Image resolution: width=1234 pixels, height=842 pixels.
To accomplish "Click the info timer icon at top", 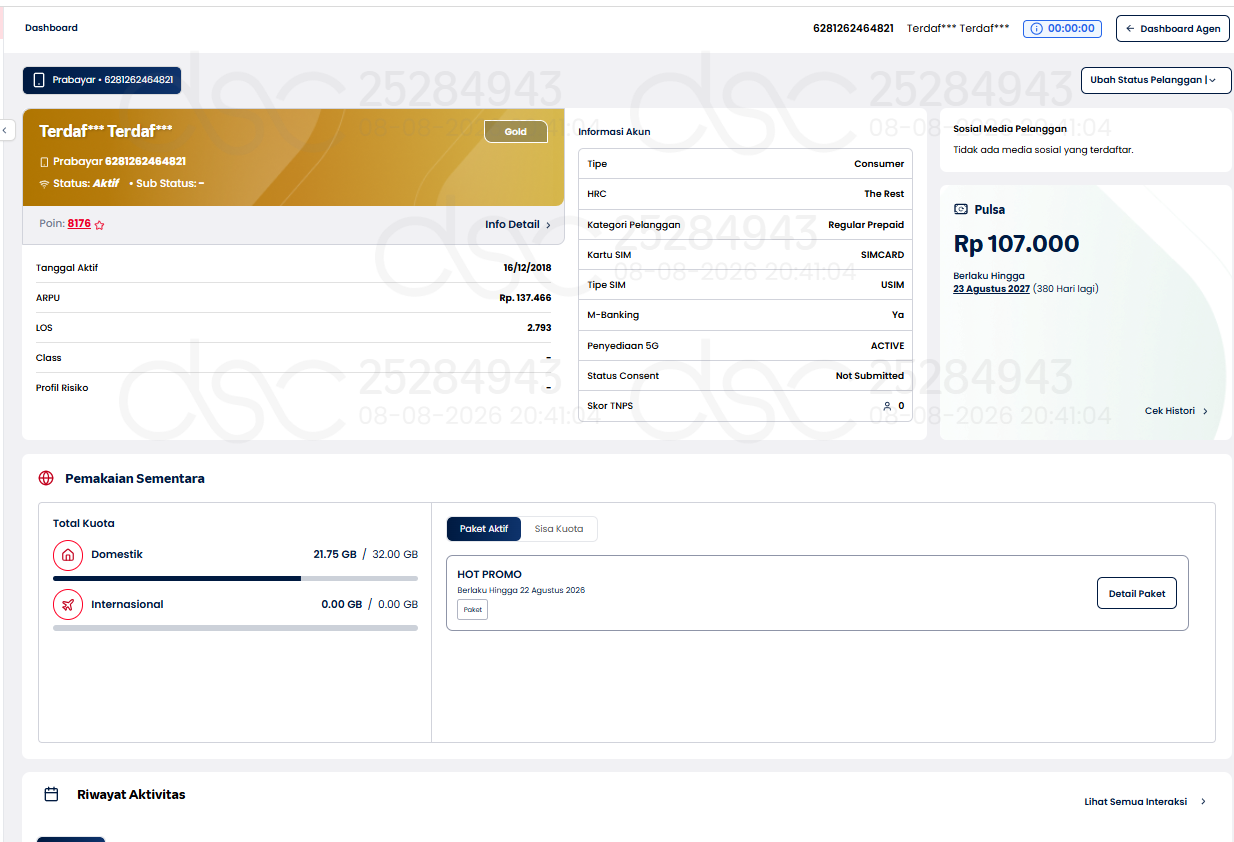I will tap(1036, 29).
